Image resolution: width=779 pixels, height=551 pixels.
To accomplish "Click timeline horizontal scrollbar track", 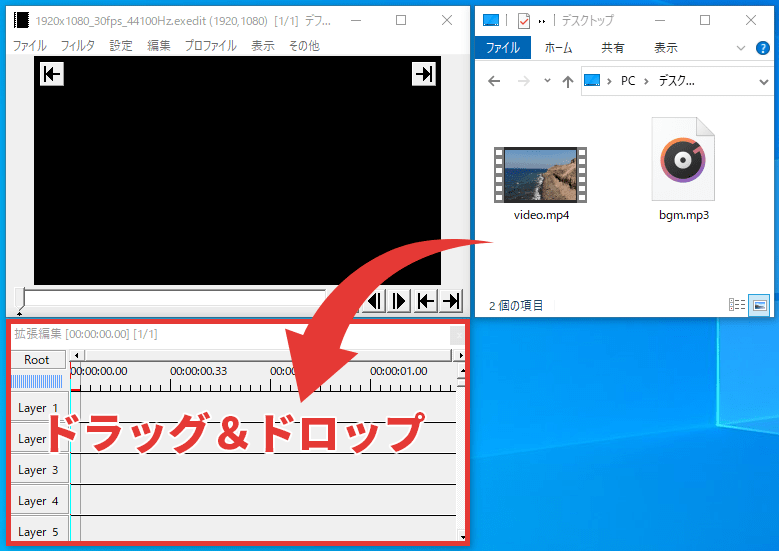I will [268, 355].
